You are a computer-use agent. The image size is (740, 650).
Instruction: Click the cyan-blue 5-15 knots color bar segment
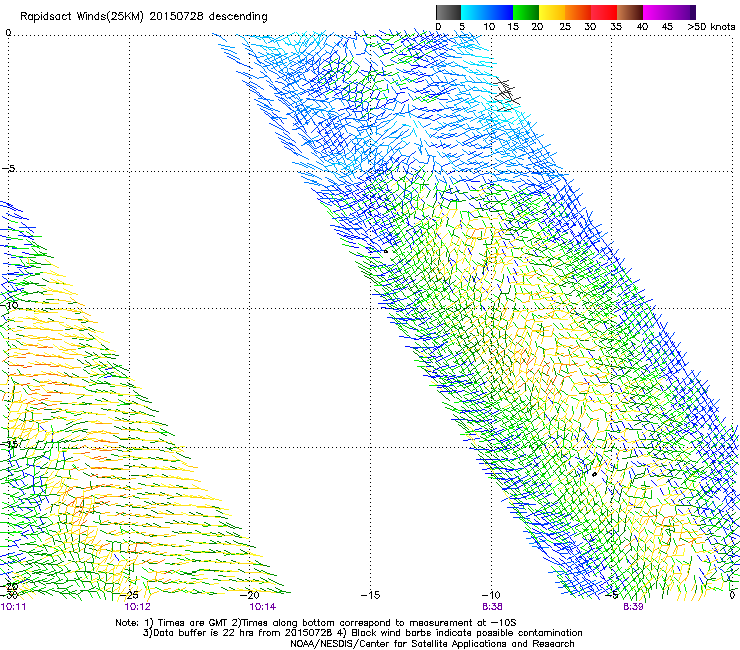tap(487, 12)
